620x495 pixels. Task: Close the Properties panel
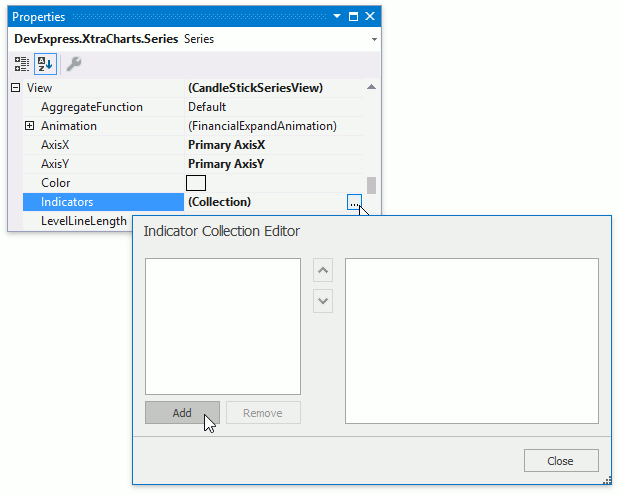coord(370,16)
